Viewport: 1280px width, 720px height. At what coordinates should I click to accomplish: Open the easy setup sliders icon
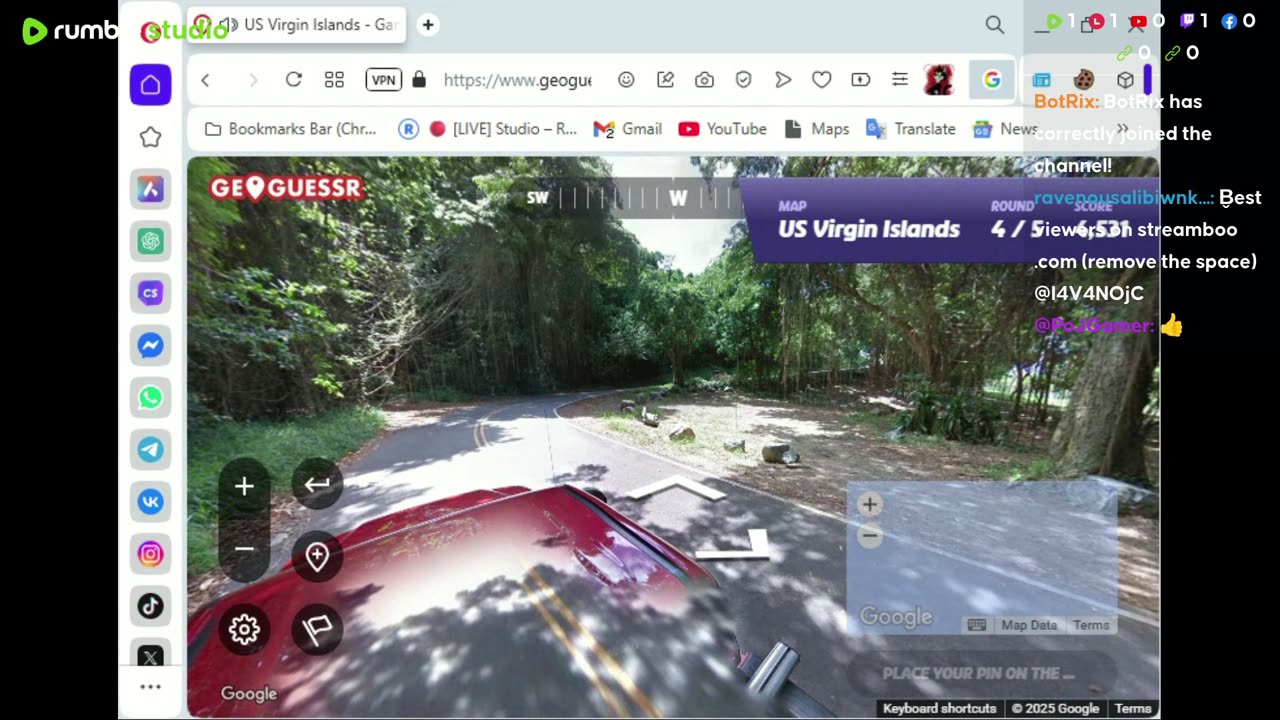(x=900, y=80)
